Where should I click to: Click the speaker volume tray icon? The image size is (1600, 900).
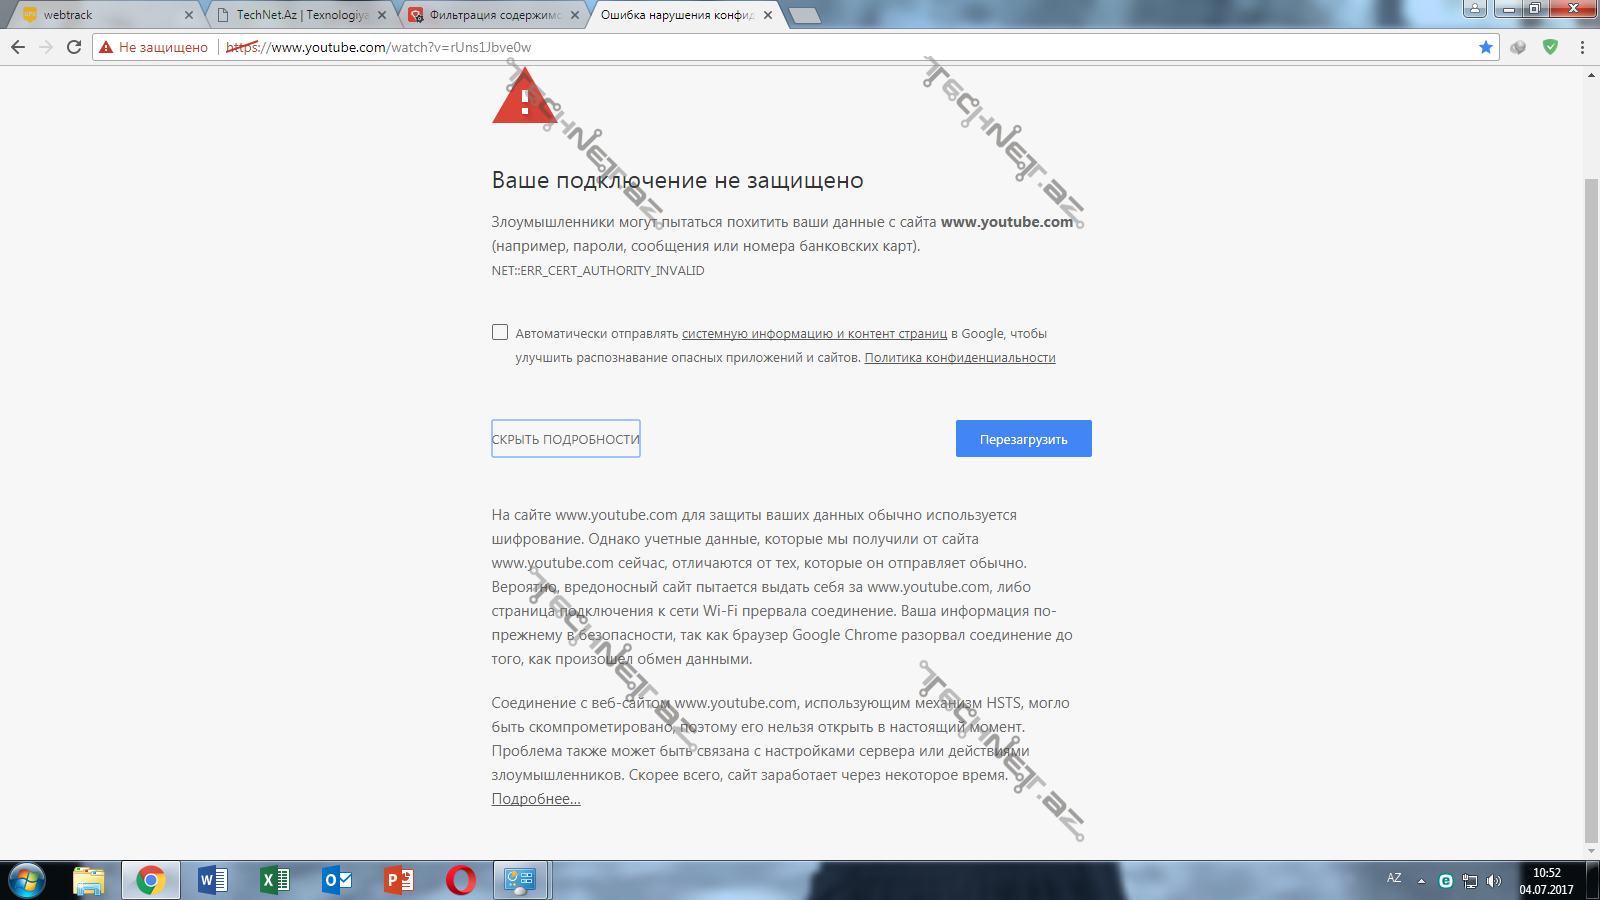click(x=1494, y=881)
